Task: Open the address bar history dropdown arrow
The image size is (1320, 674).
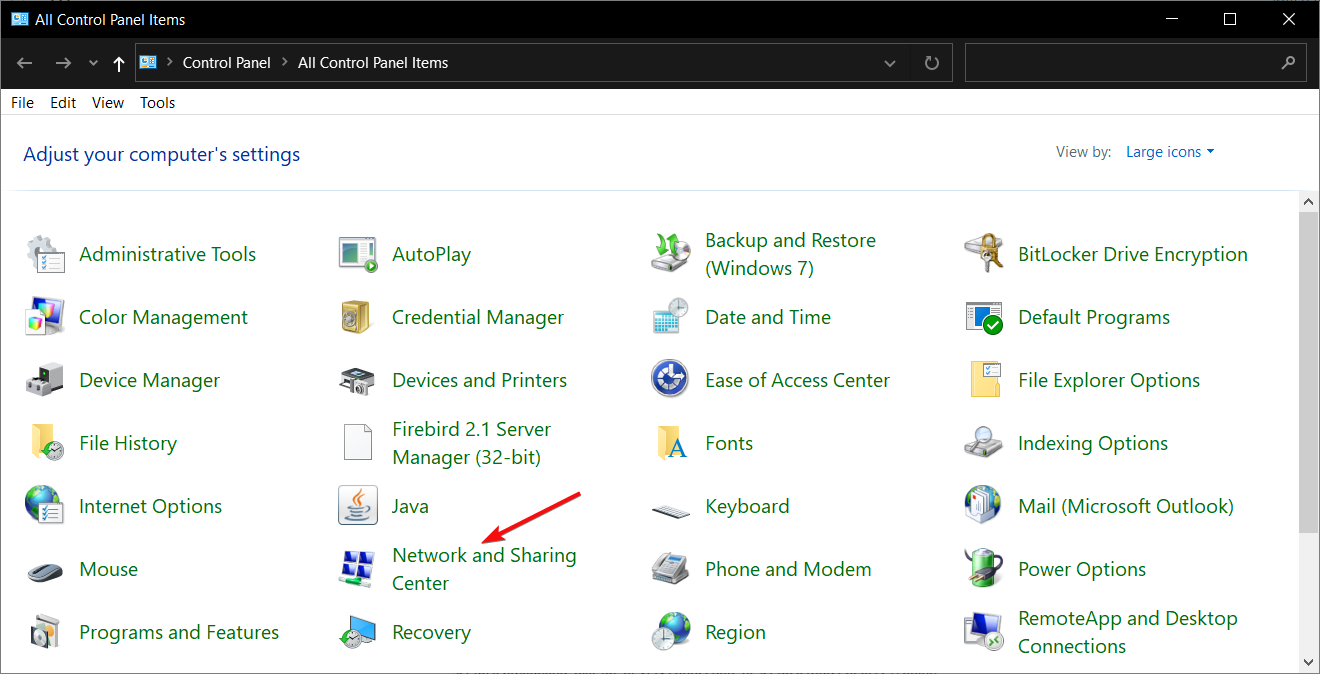Action: (x=890, y=63)
